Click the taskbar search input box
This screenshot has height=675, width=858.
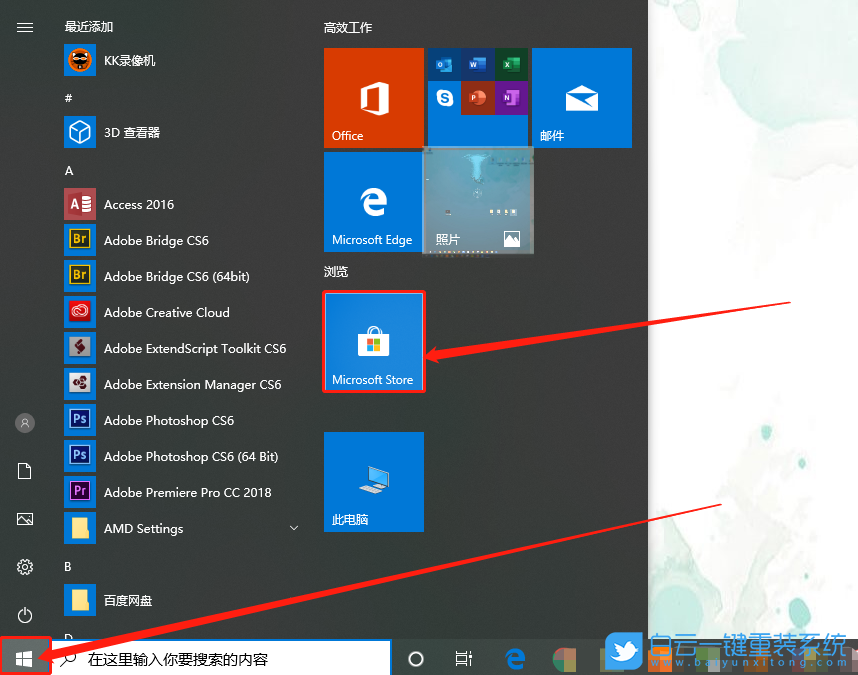pyautogui.click(x=220, y=659)
